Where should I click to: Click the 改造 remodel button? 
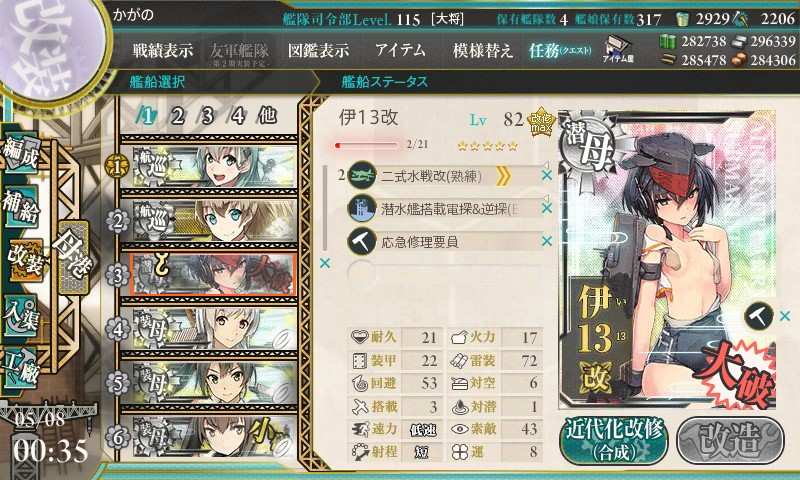[730, 441]
